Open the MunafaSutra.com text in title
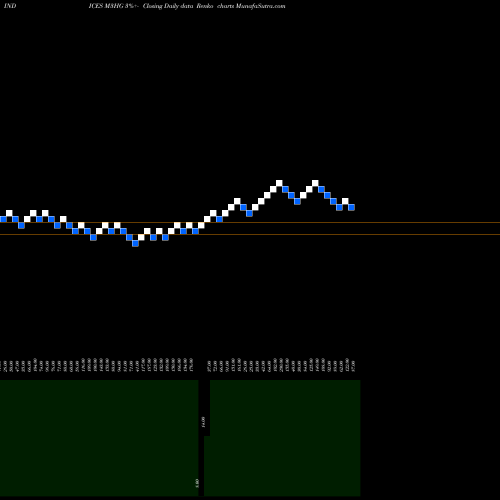500x500 pixels. click(x=260, y=6)
